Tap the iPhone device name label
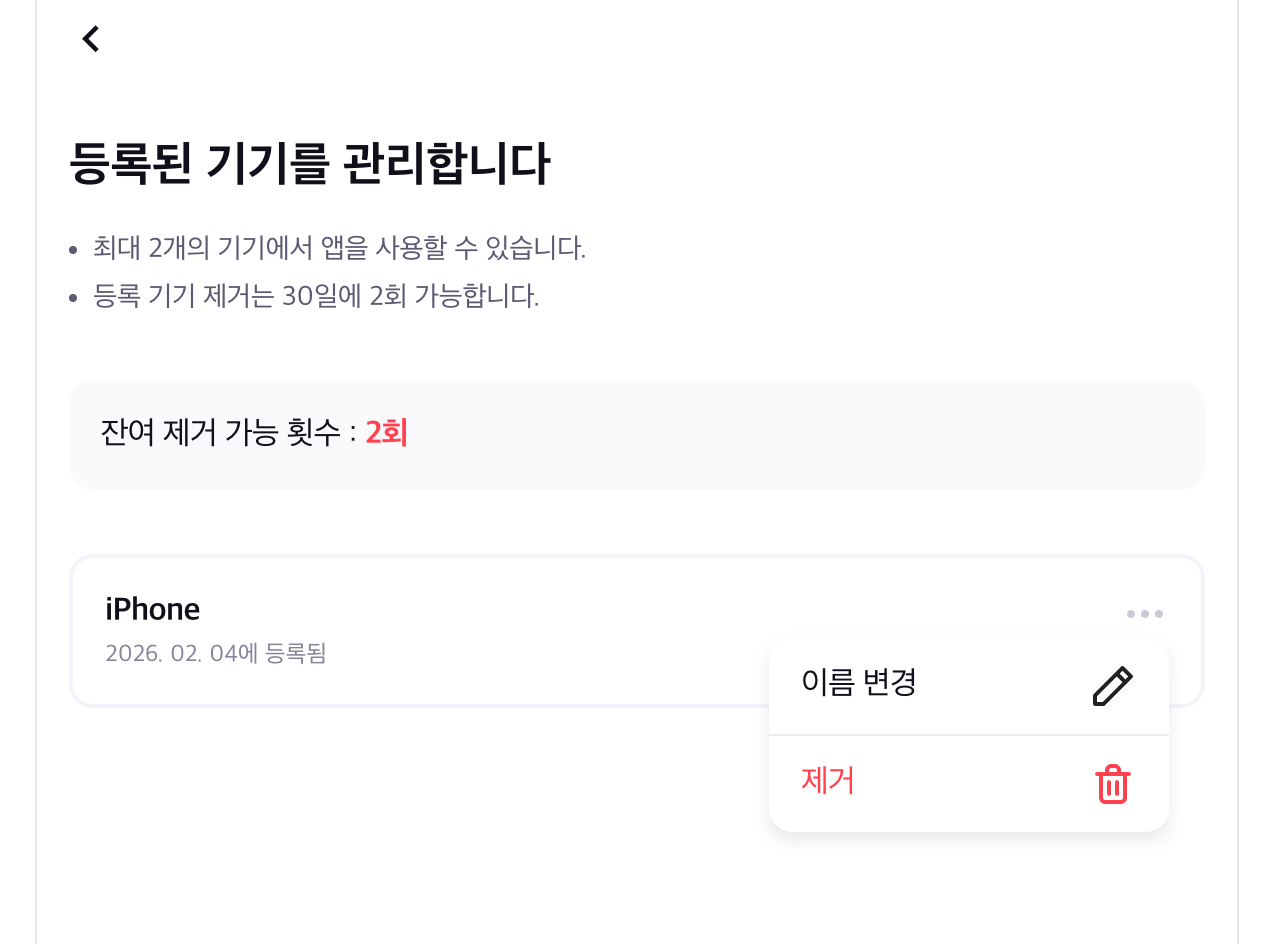 point(152,608)
